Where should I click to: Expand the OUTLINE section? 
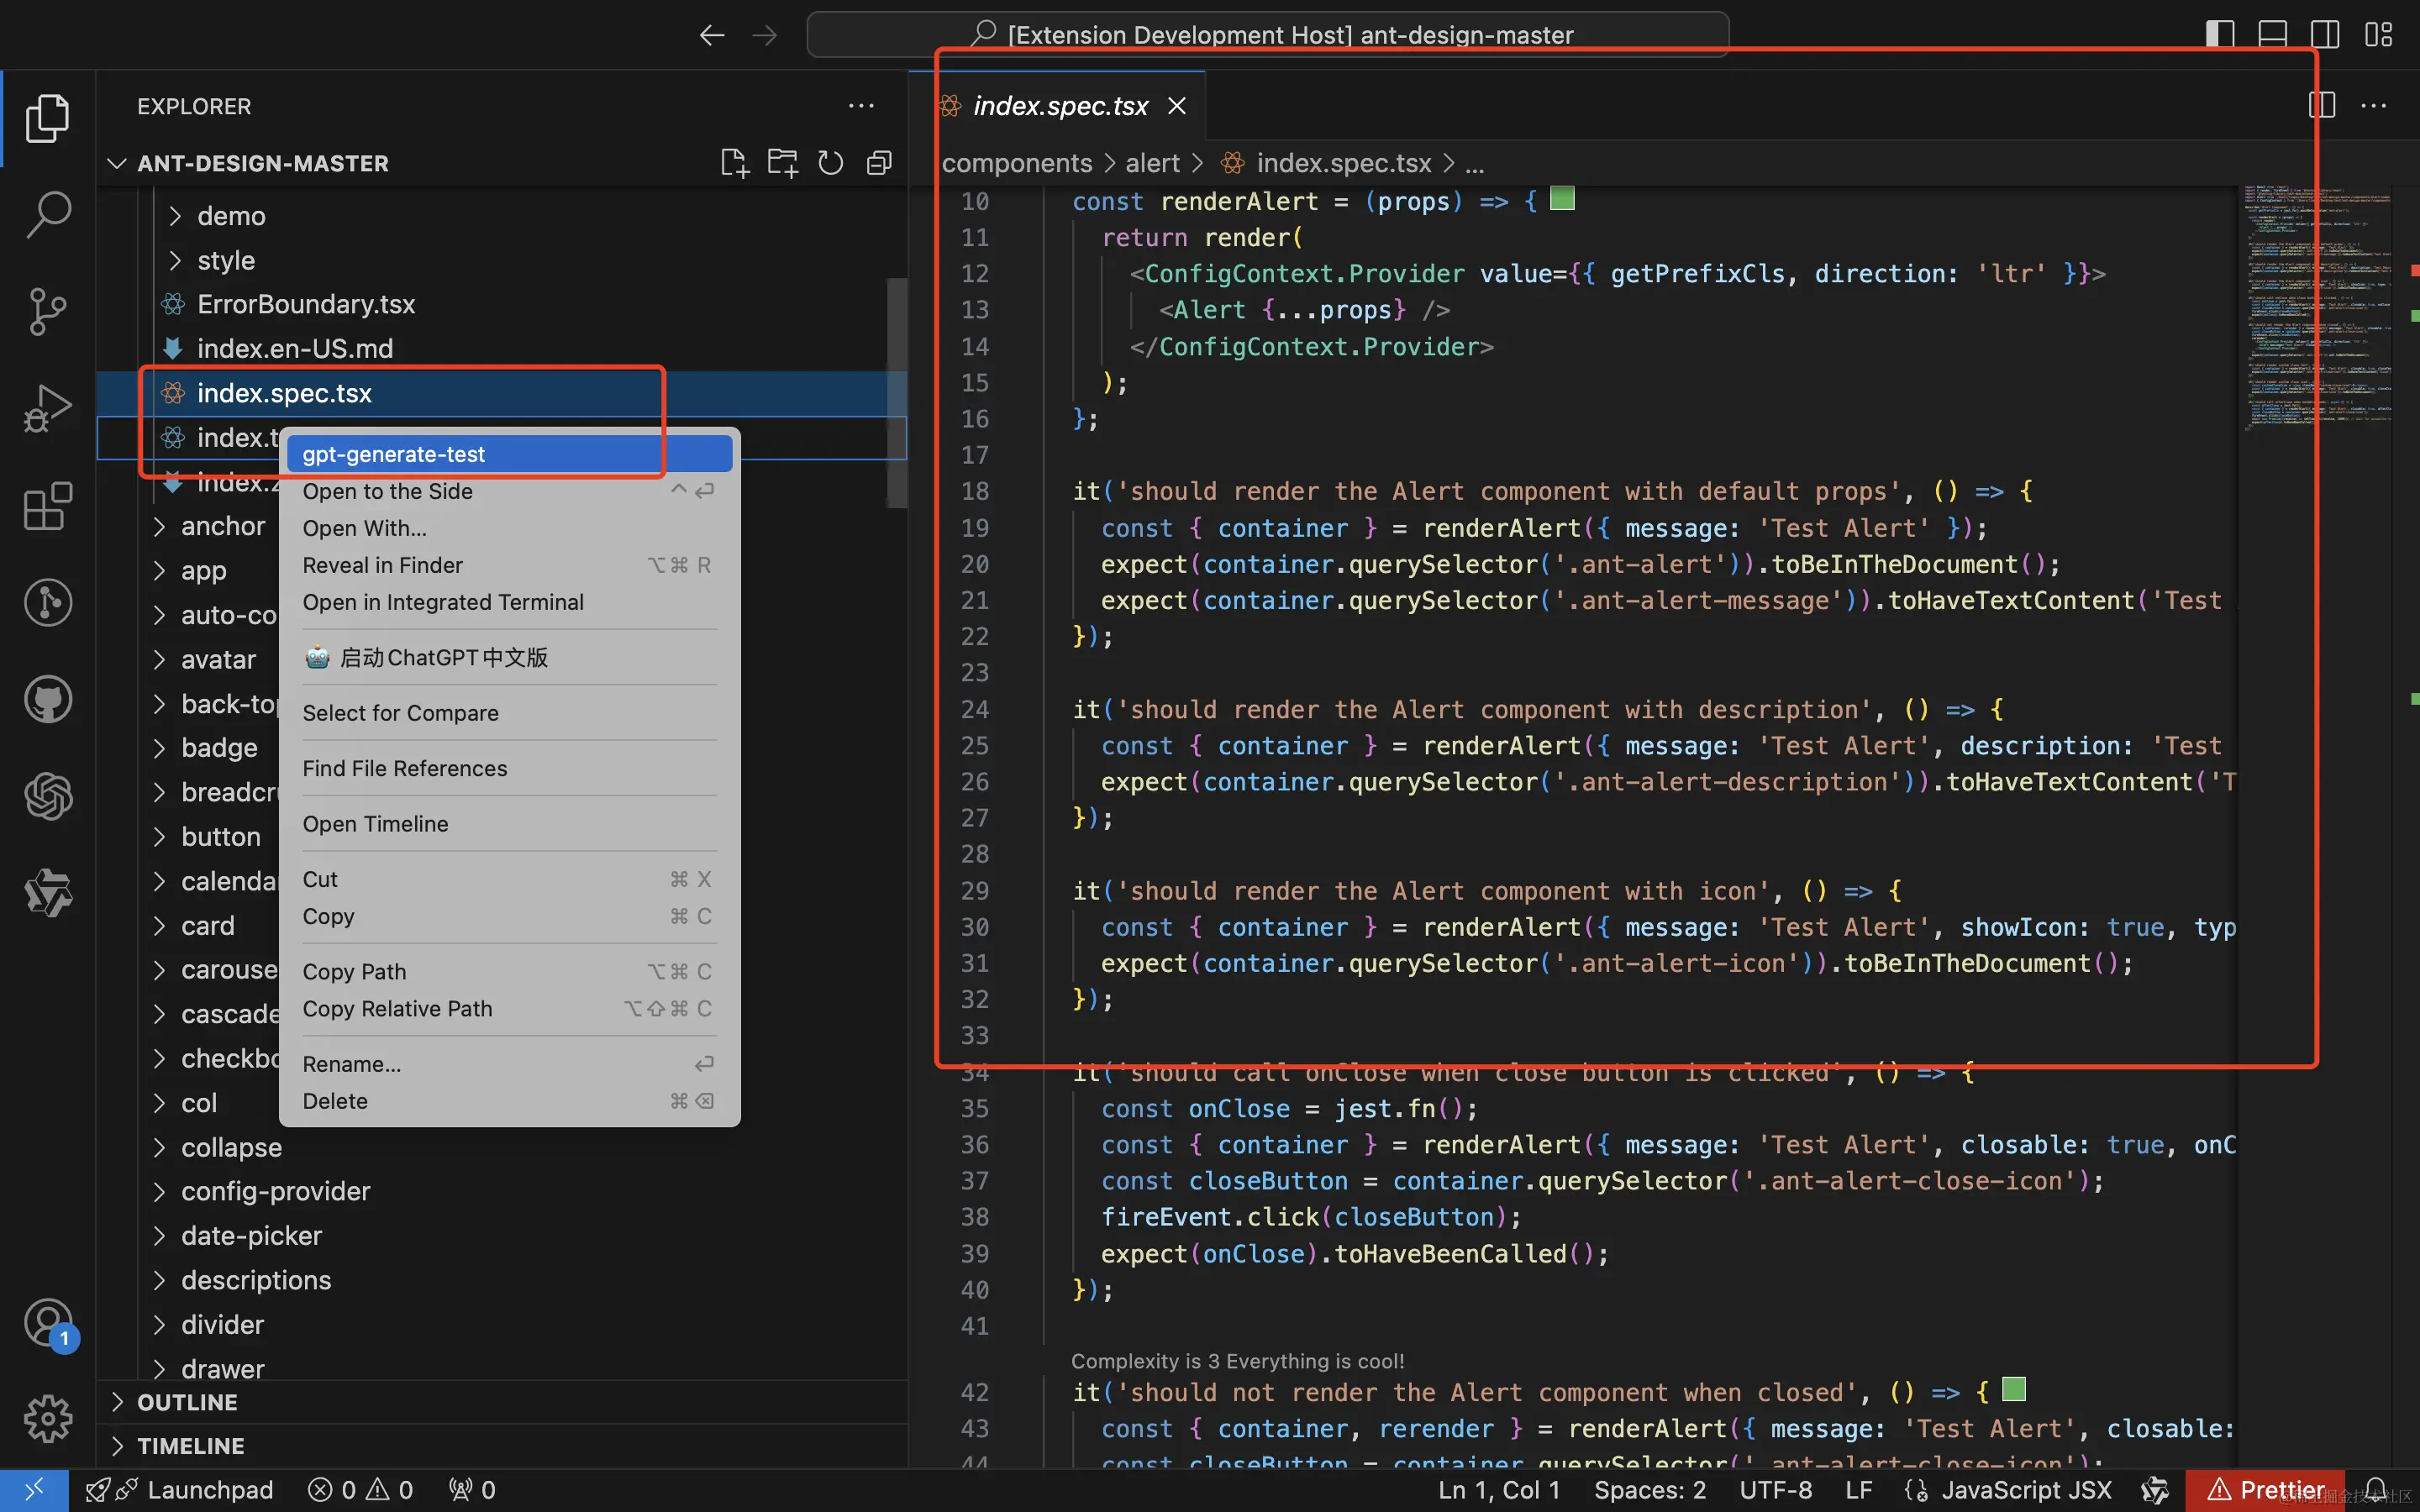click(187, 1402)
